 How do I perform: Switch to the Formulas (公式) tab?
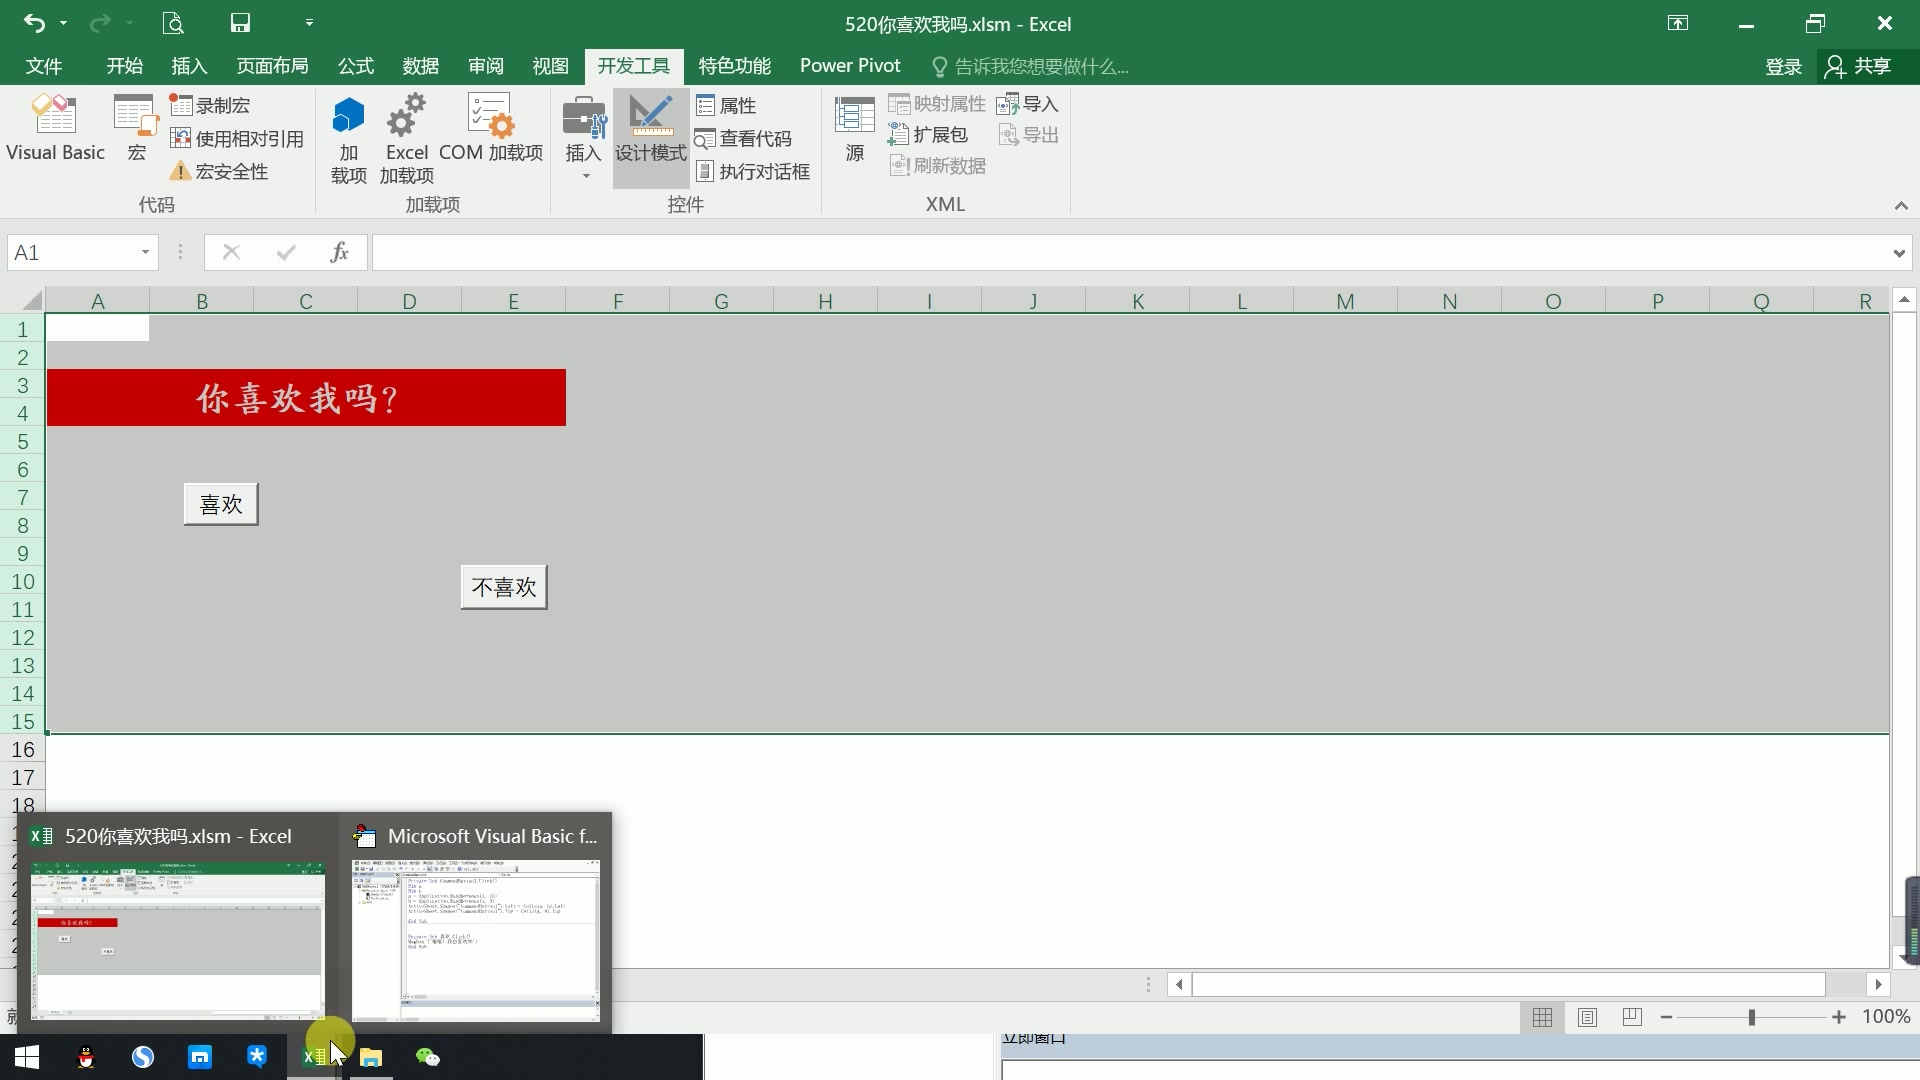[x=355, y=66]
